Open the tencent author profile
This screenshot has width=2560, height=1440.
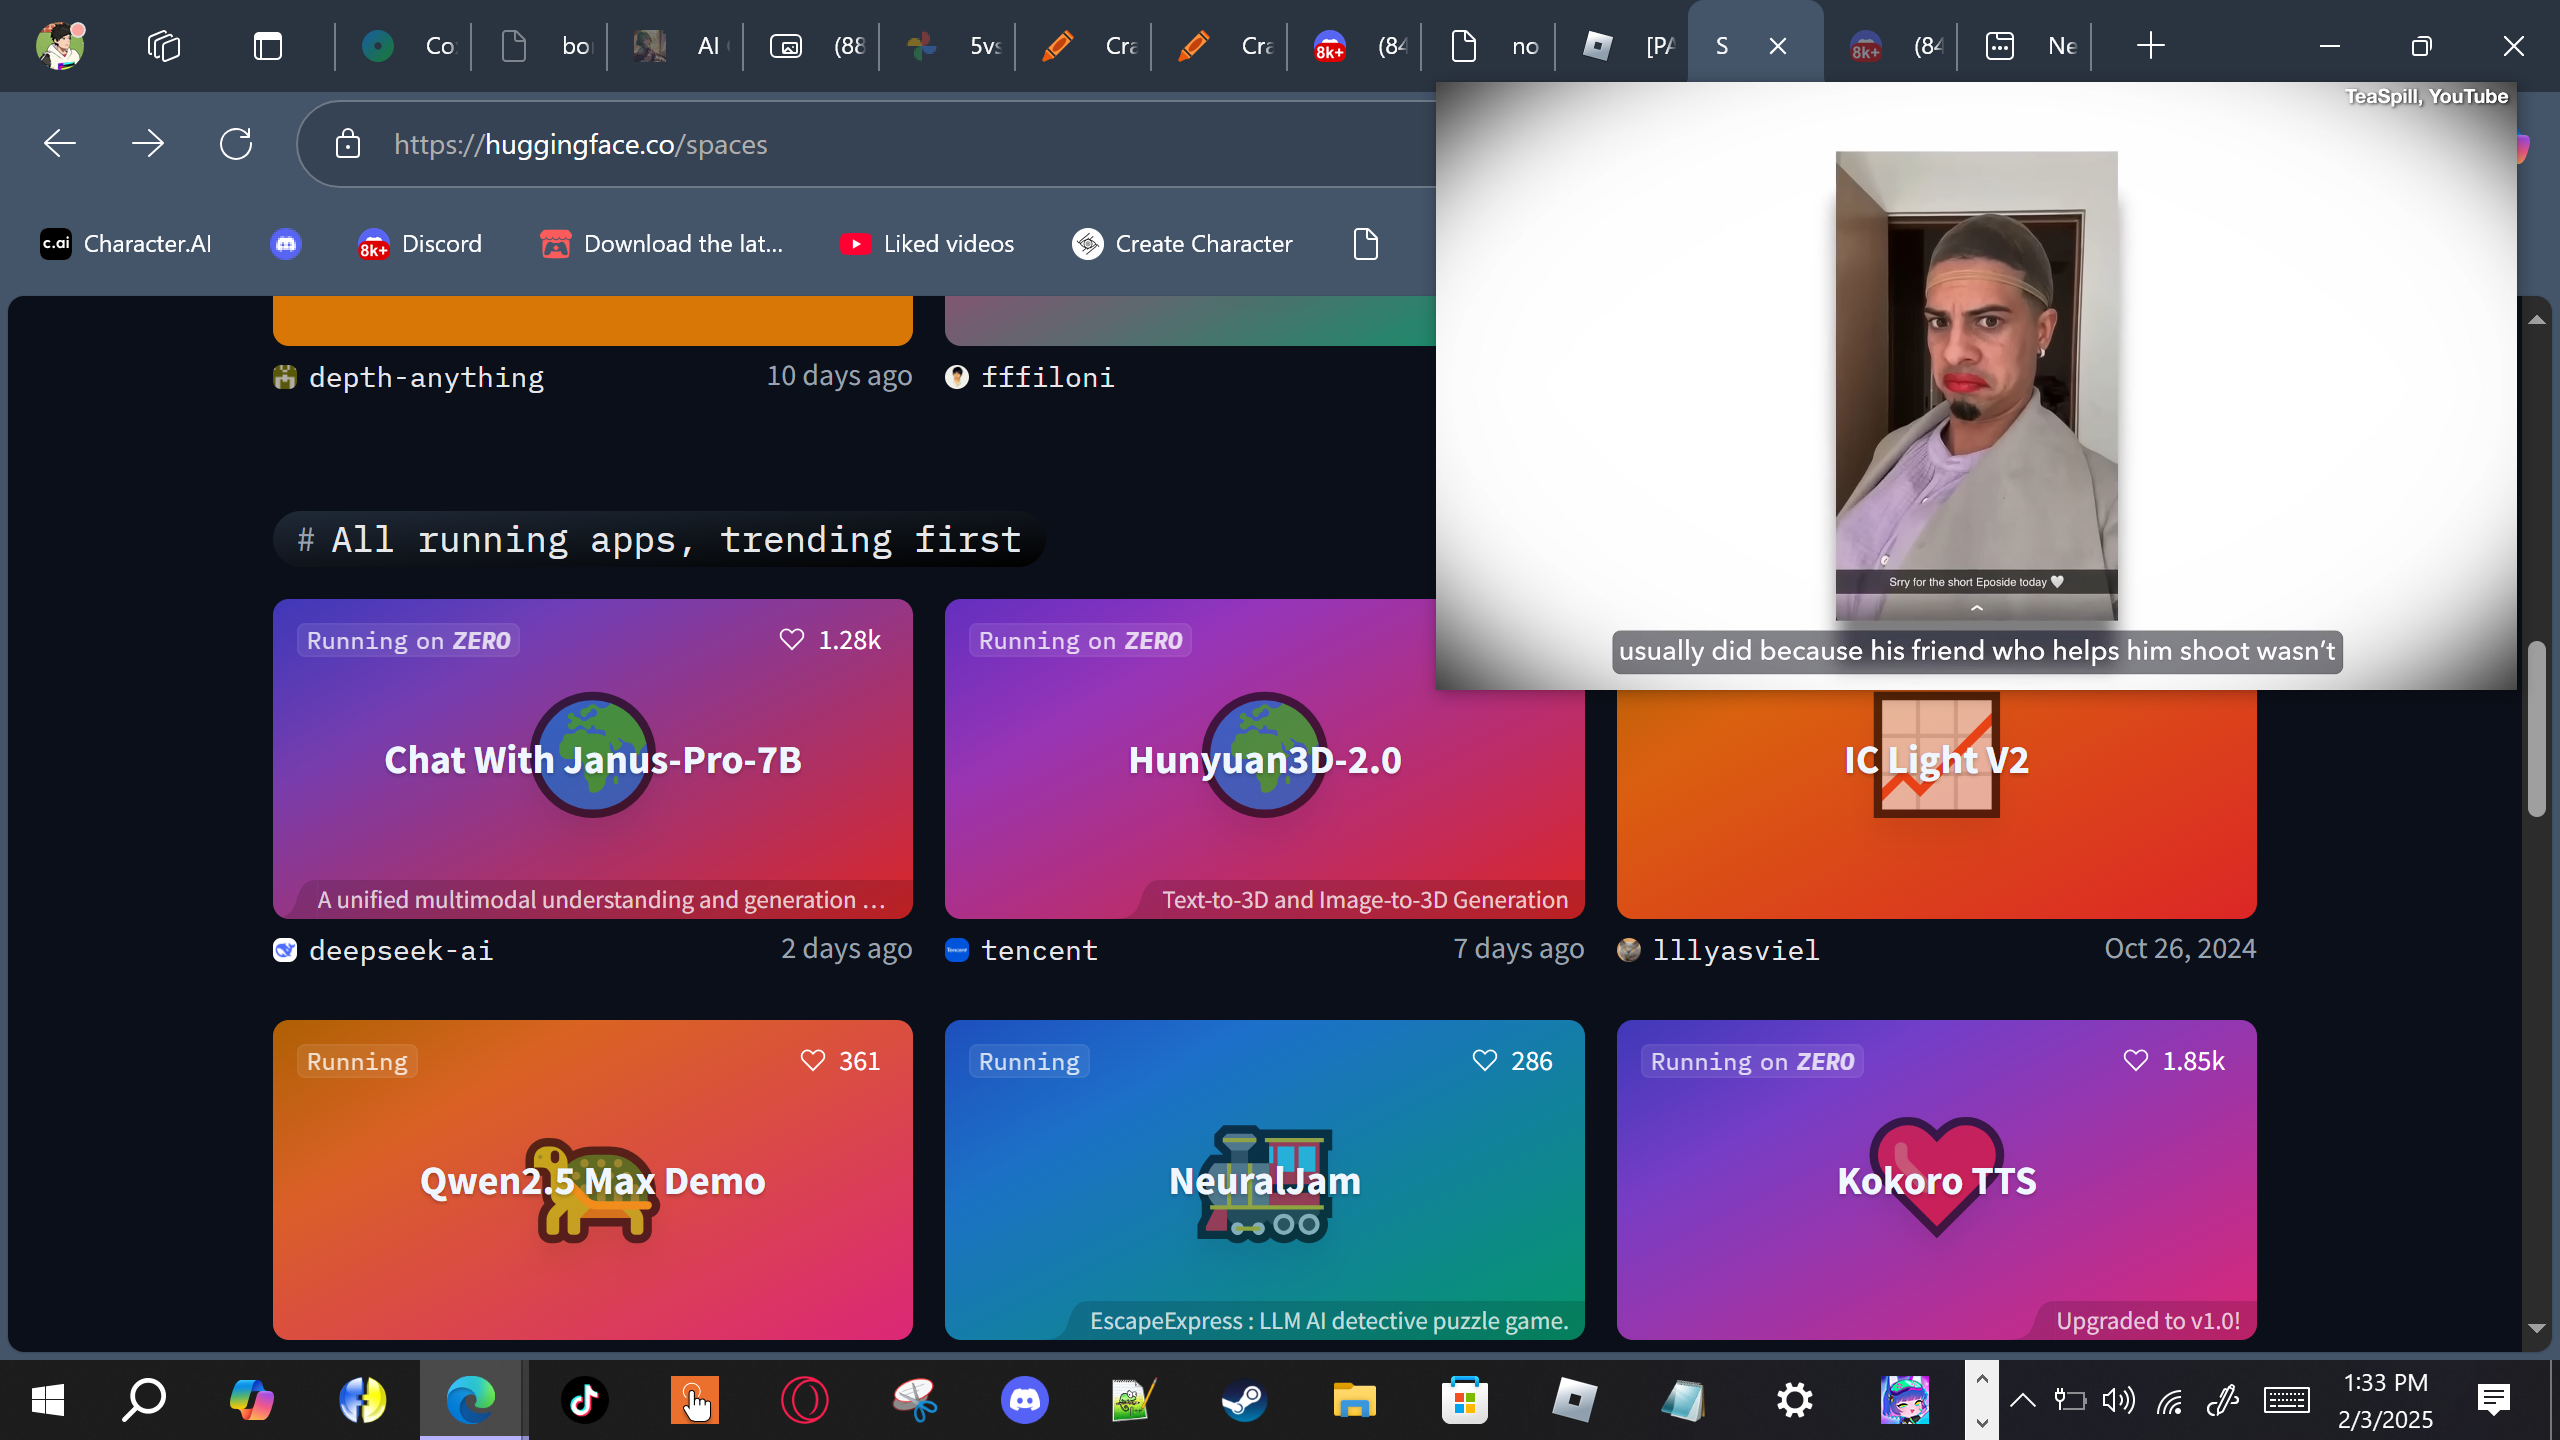coord(1039,950)
